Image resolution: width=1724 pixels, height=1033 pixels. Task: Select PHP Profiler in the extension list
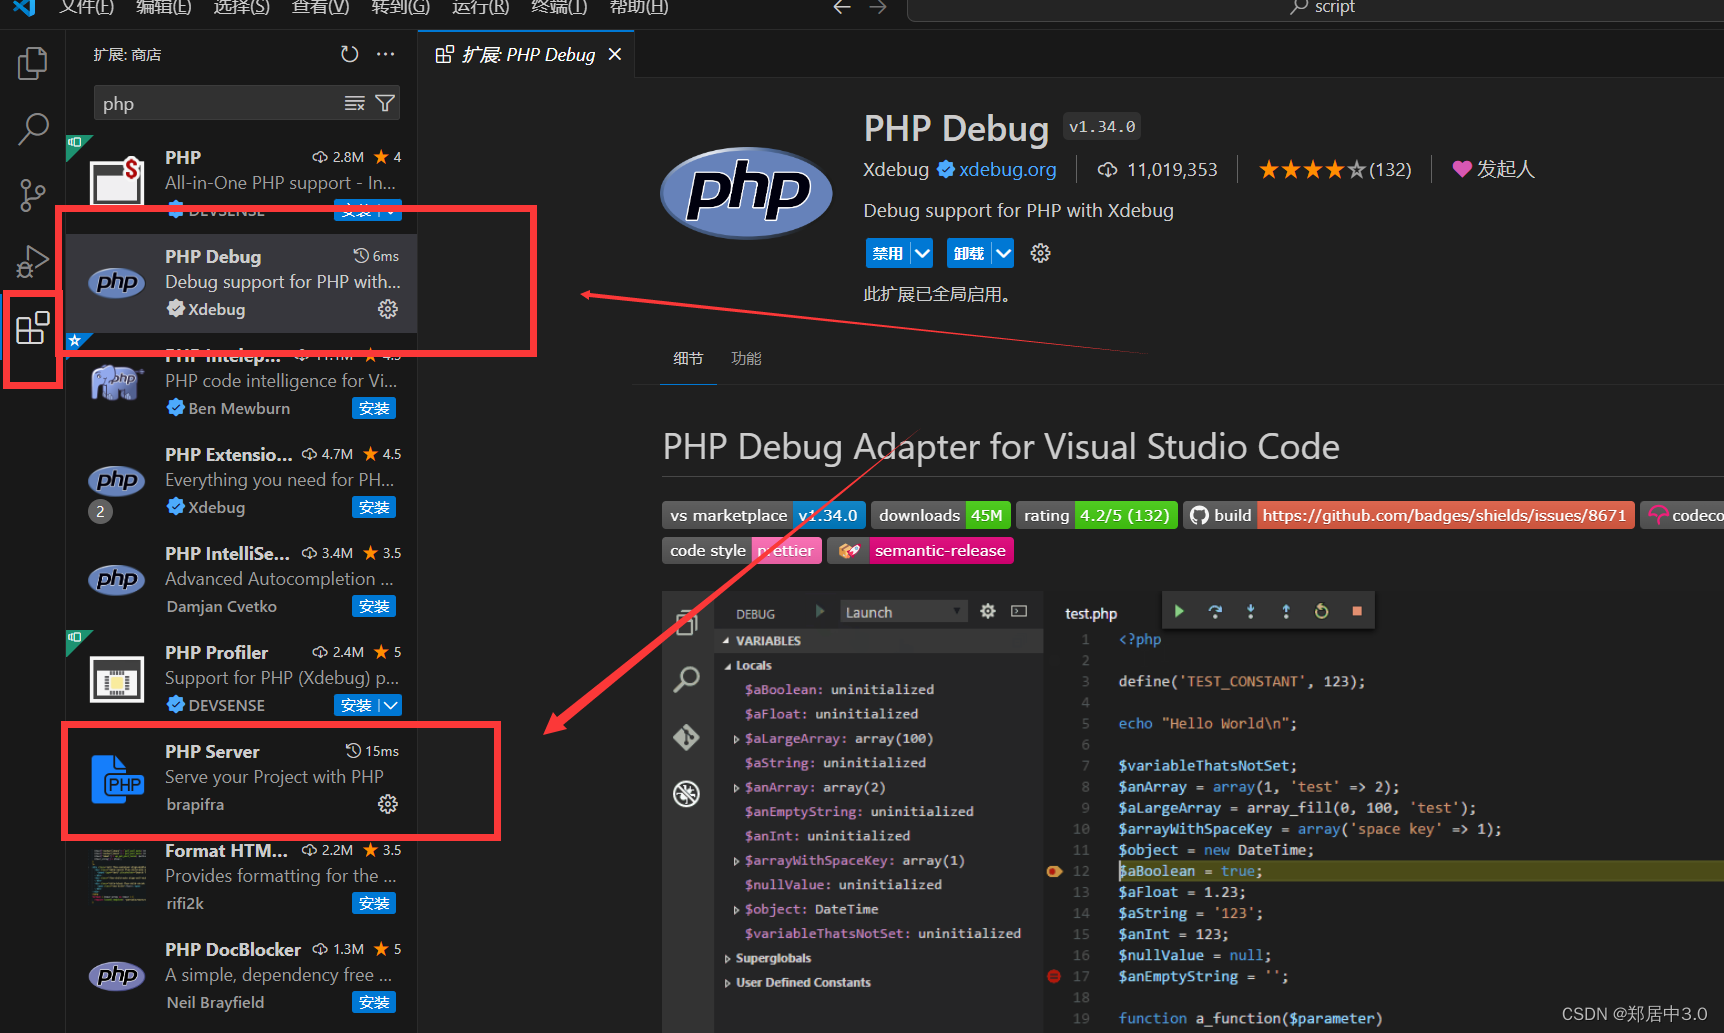click(x=241, y=679)
